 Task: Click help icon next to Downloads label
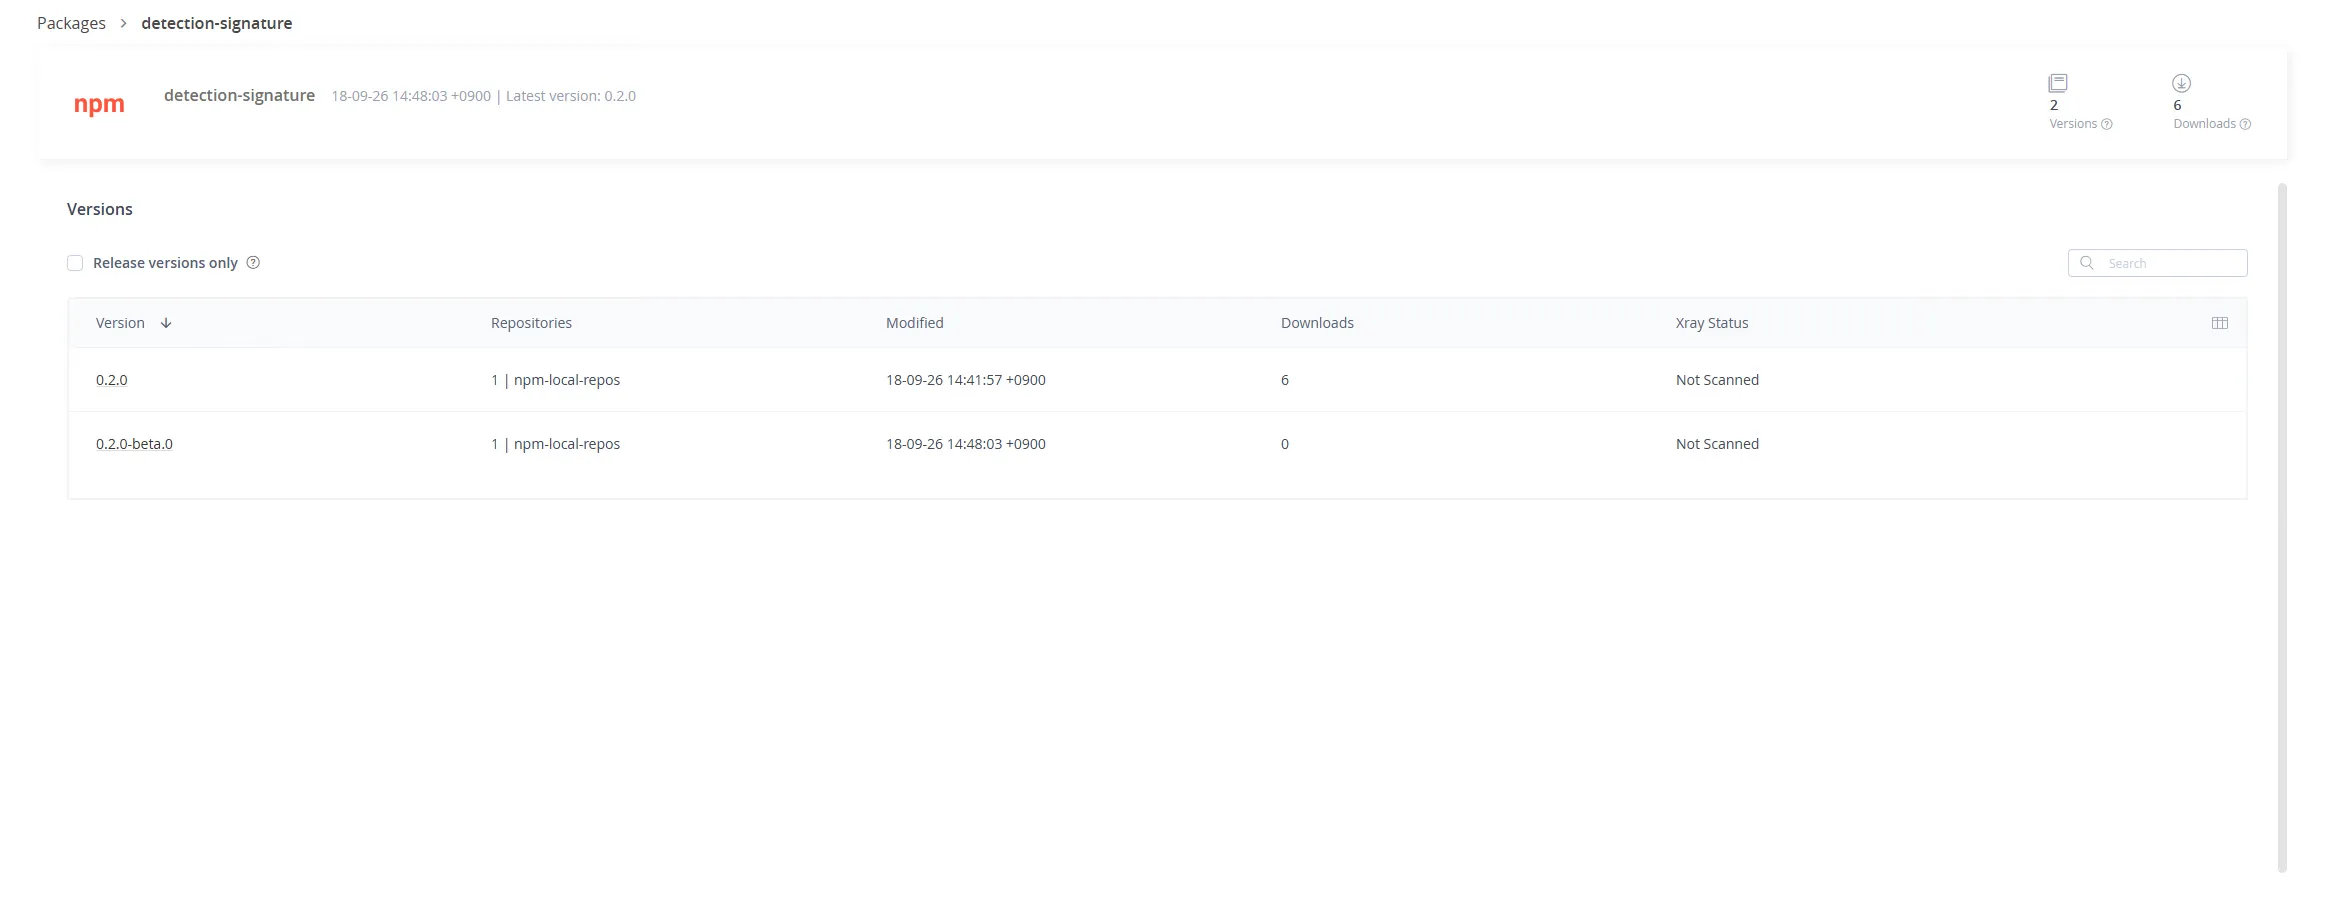(2245, 124)
